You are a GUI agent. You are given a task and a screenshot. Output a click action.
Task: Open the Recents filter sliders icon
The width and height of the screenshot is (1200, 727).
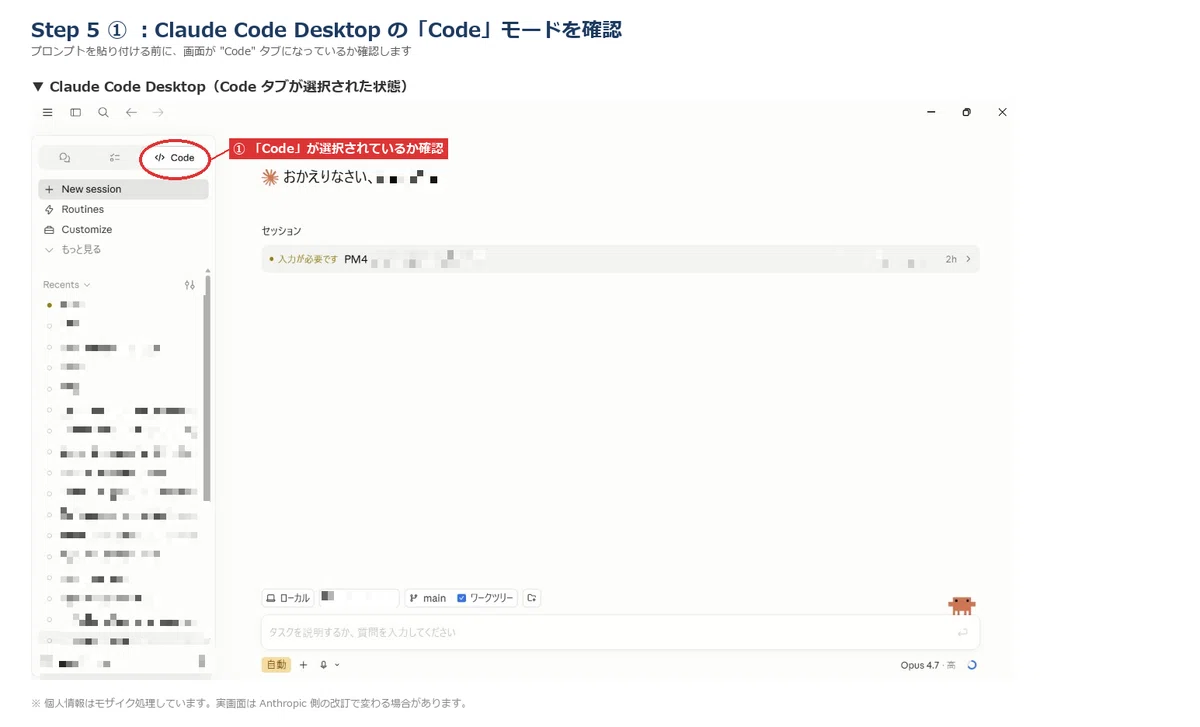190,285
